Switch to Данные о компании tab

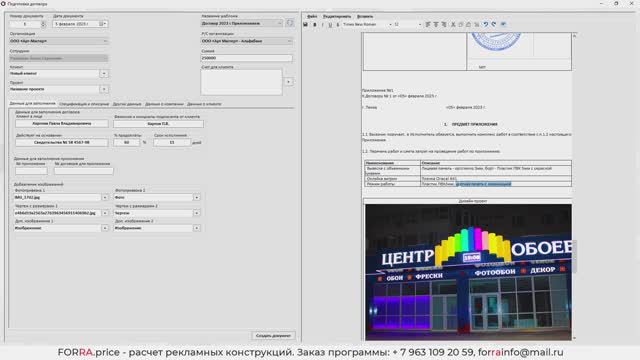click(x=164, y=104)
